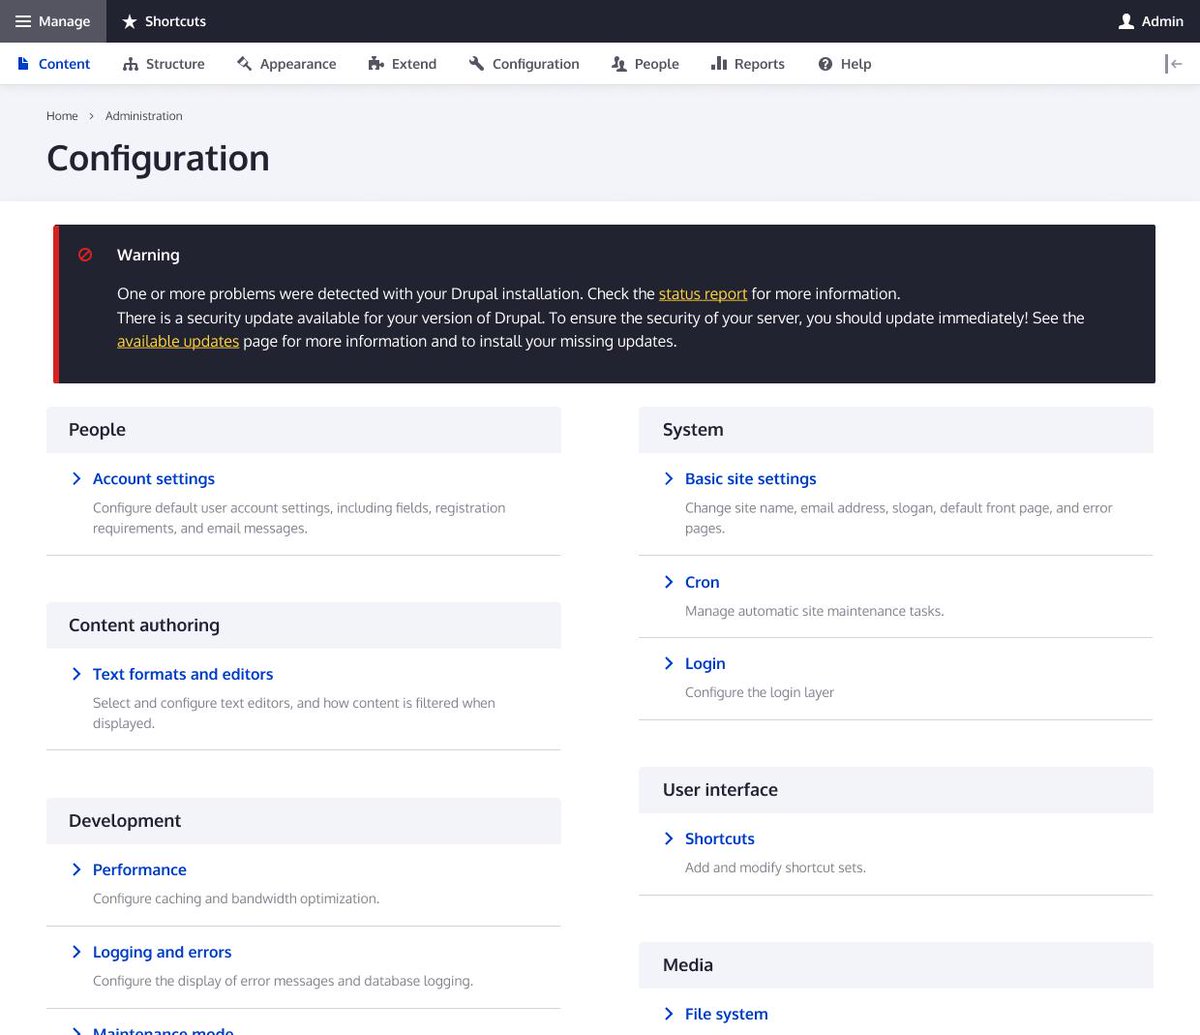Open Text formats and editors link
The image size is (1200, 1035).
[x=183, y=674]
